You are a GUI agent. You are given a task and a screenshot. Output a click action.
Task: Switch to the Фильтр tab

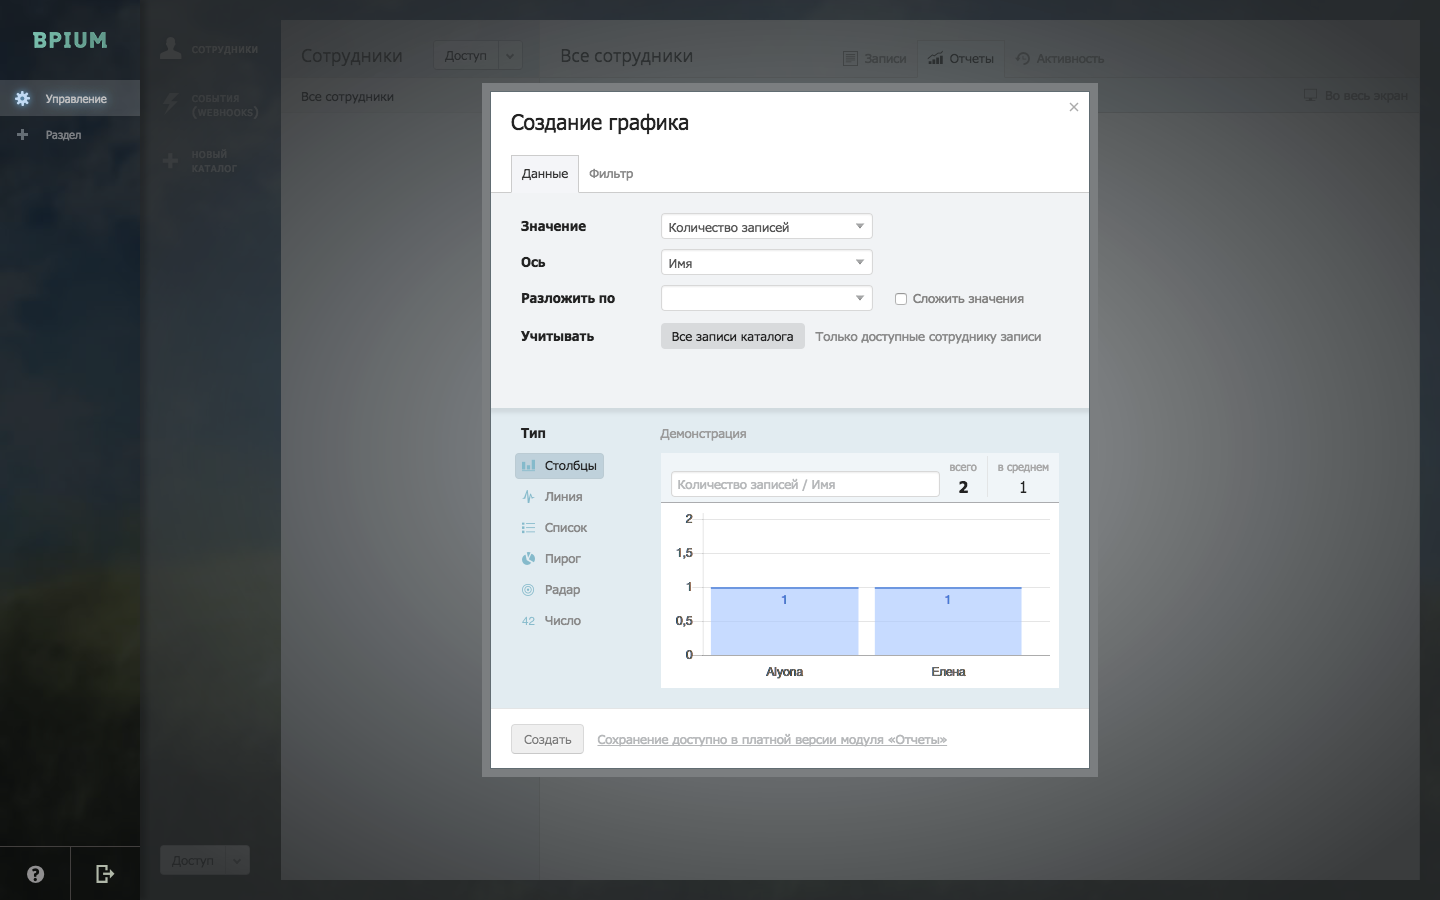(x=610, y=174)
